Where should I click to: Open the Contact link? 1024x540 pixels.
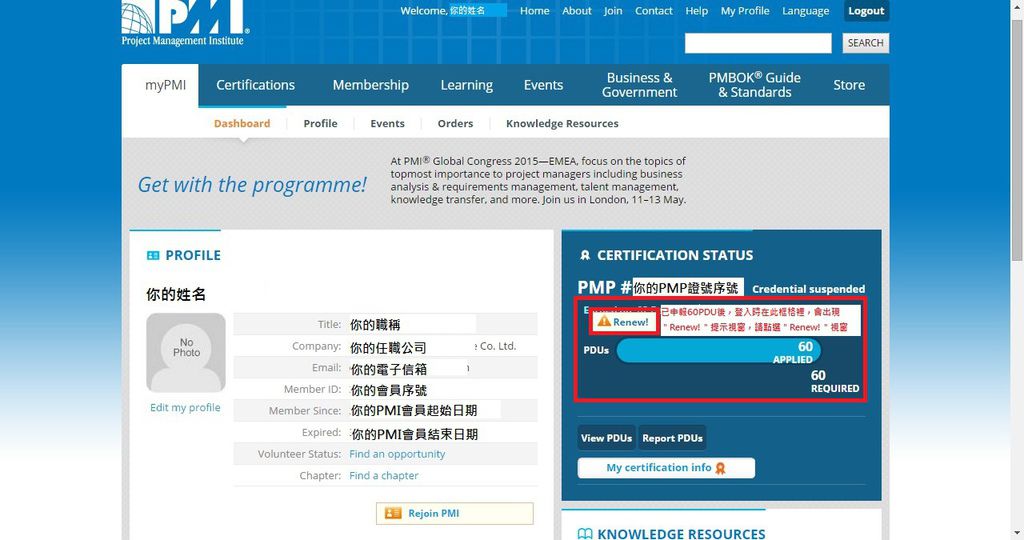(654, 11)
